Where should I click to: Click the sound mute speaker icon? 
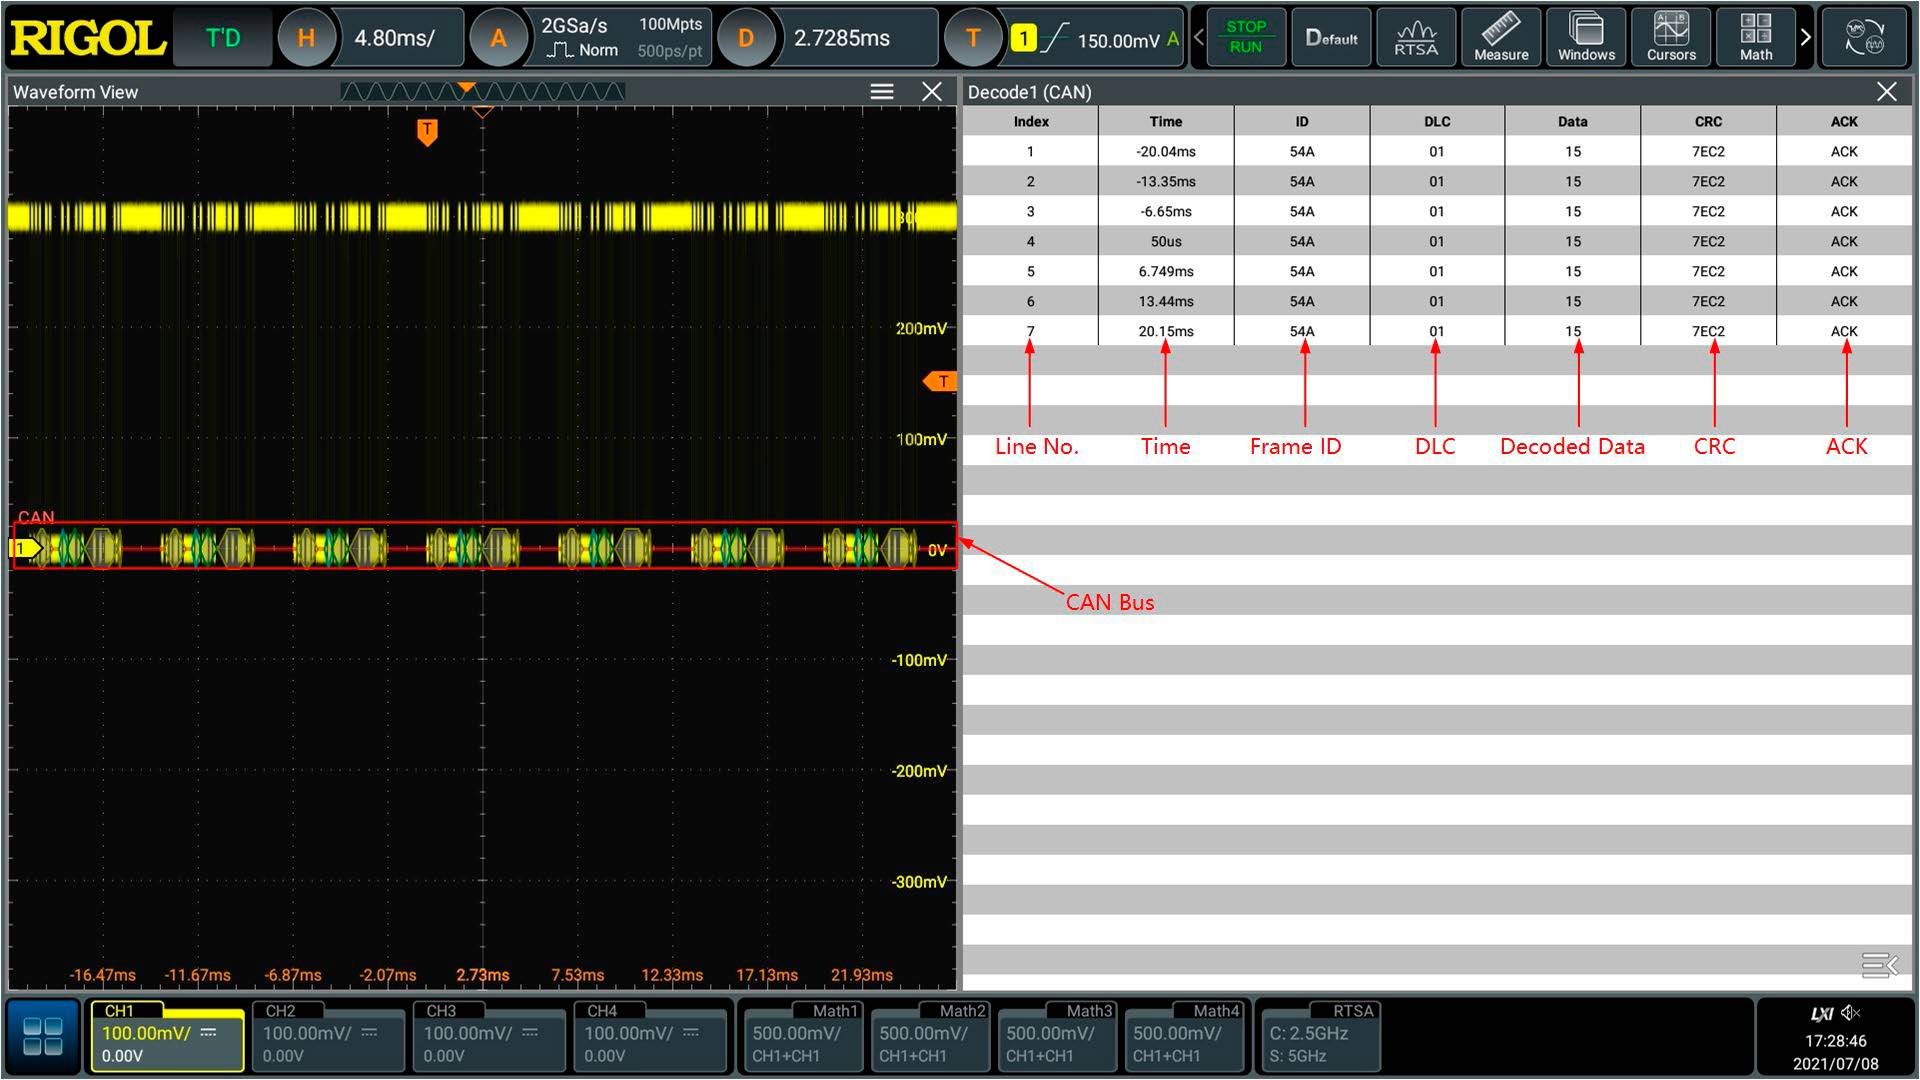pyautogui.click(x=1851, y=1013)
